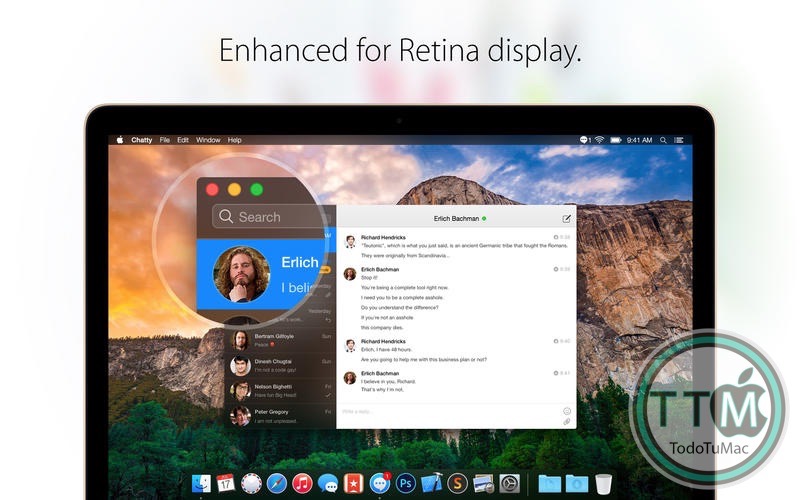Viewport: 800px width, 500px height.
Task: Click Erlich's avatar beside "I believe in you"
Action: coord(350,378)
